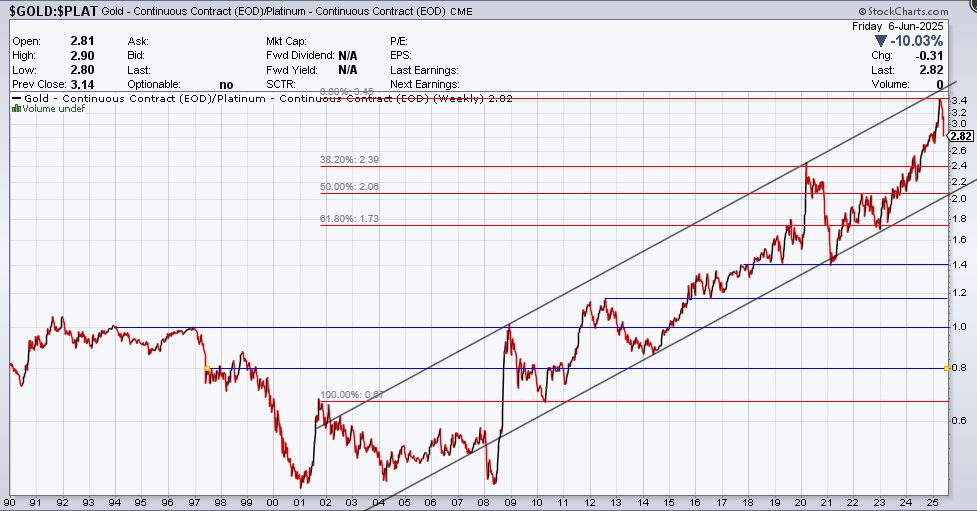Click the '38.20%: 2.39' Fibonacci label
This screenshot has height=511, width=977.
(x=350, y=160)
